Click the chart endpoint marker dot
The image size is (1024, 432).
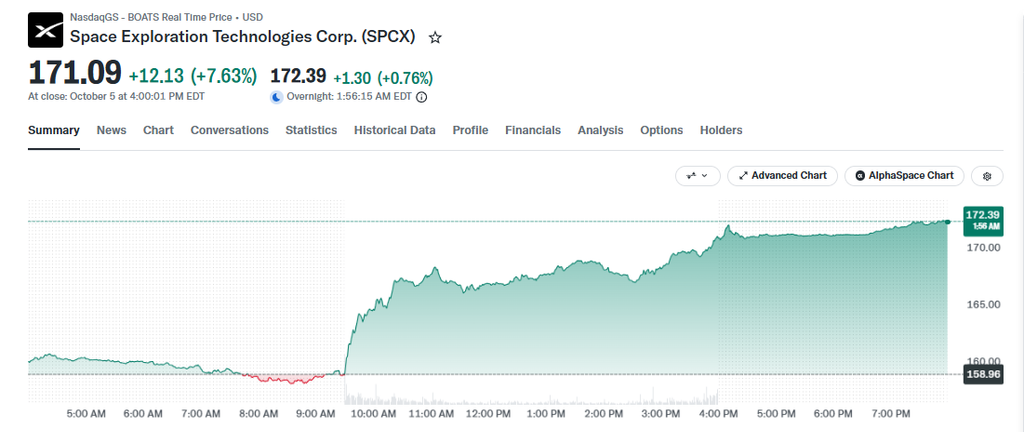[948, 222]
